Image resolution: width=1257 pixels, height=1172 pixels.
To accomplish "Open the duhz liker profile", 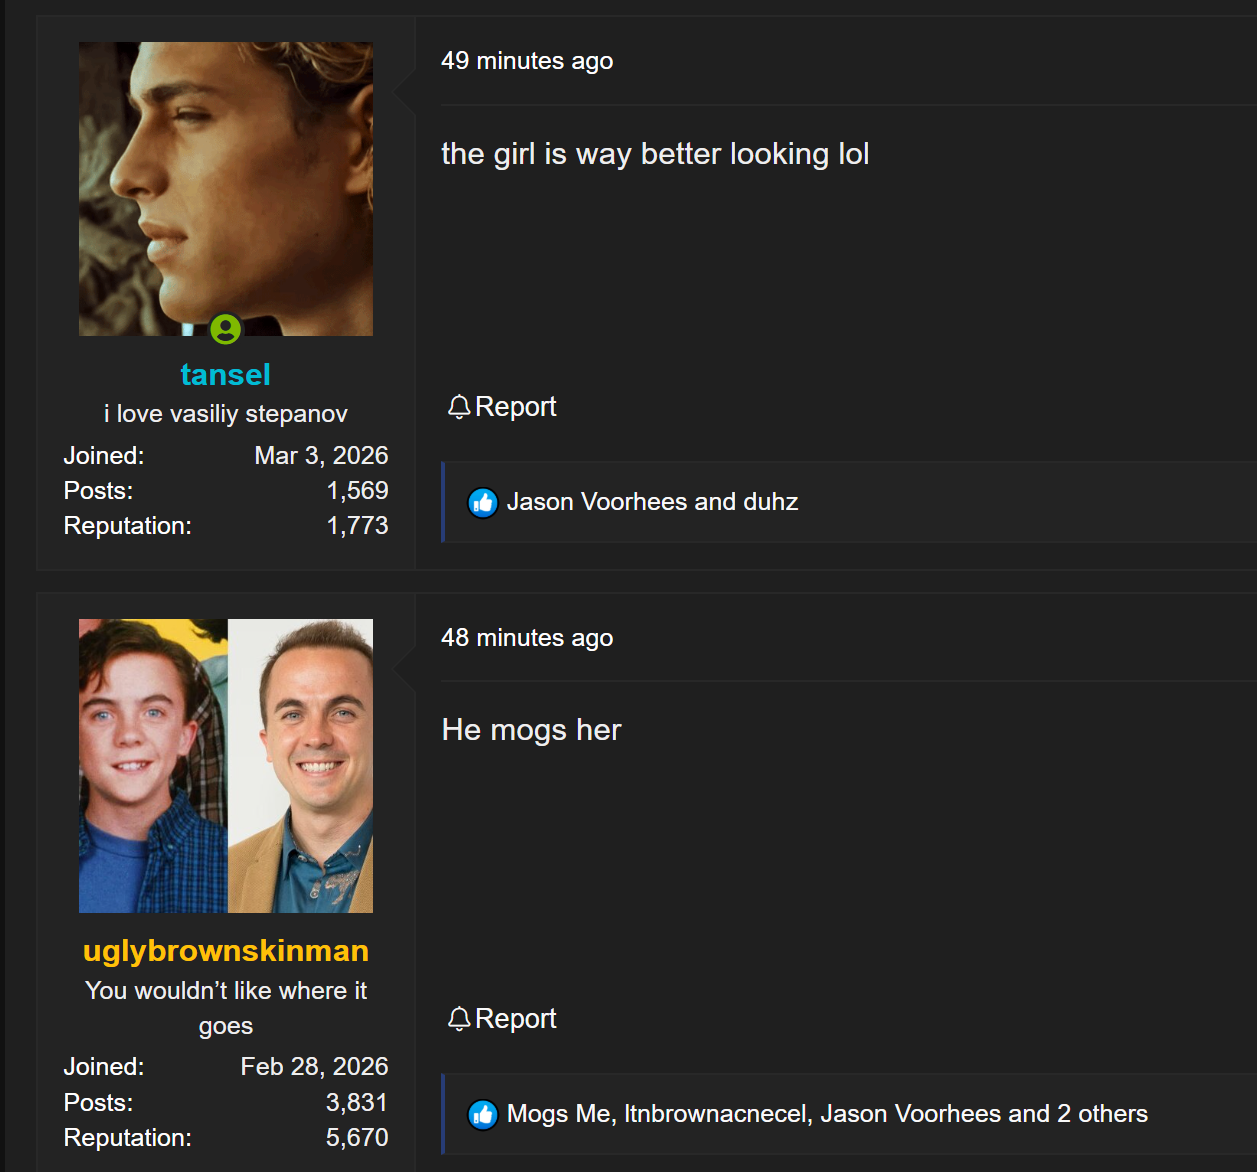I will pos(771,502).
